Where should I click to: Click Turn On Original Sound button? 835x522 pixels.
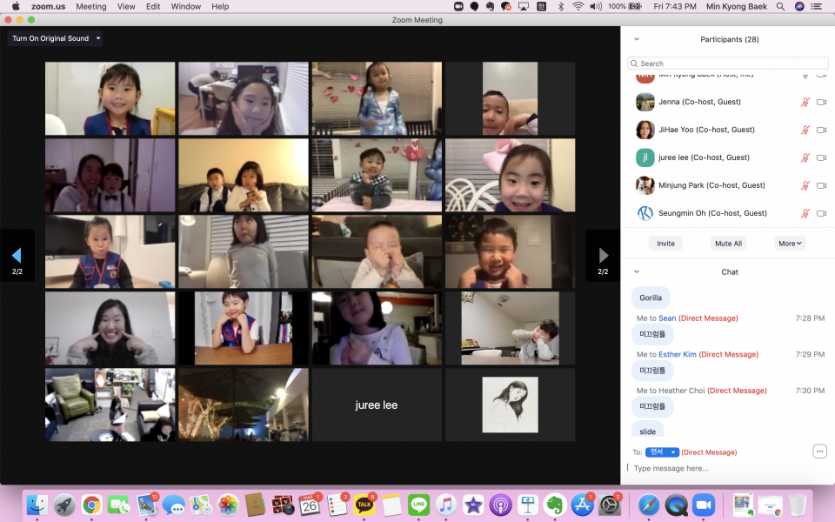(51, 38)
